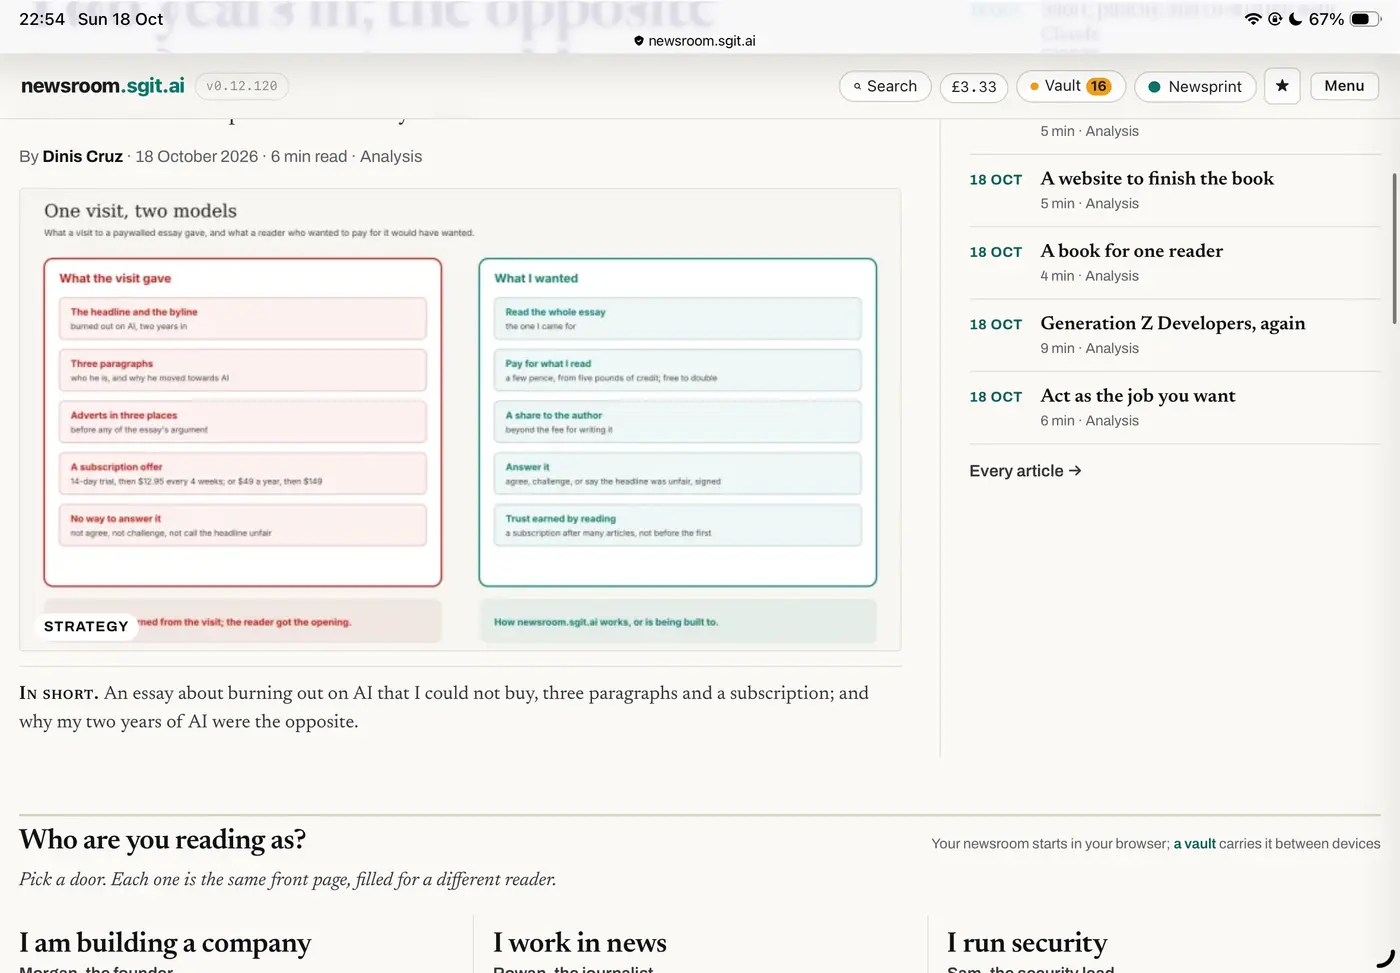
Task: Click the site lock shield icon in address bar
Action: (x=639, y=41)
